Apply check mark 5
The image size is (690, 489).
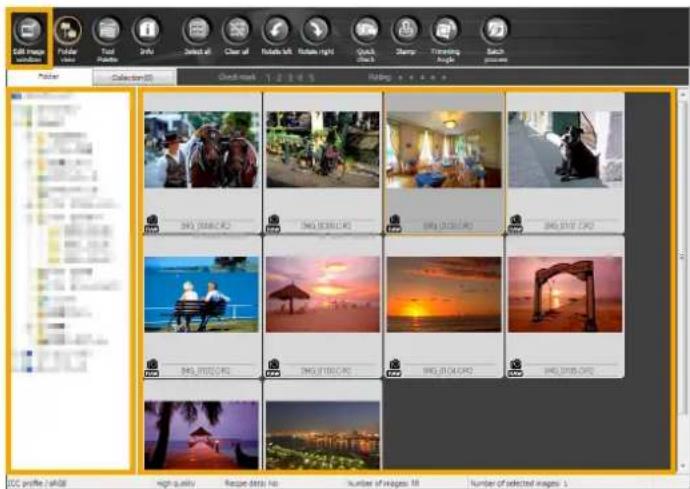(312, 78)
